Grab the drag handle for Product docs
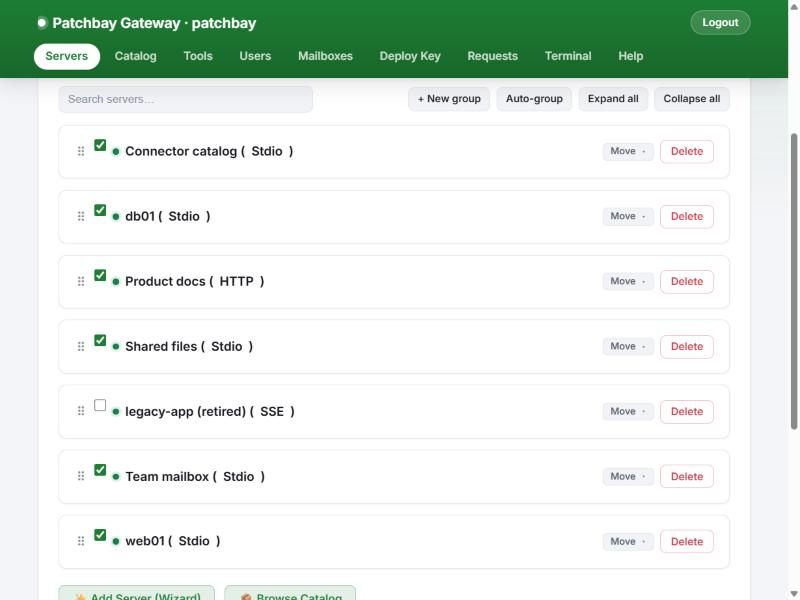 point(81,282)
